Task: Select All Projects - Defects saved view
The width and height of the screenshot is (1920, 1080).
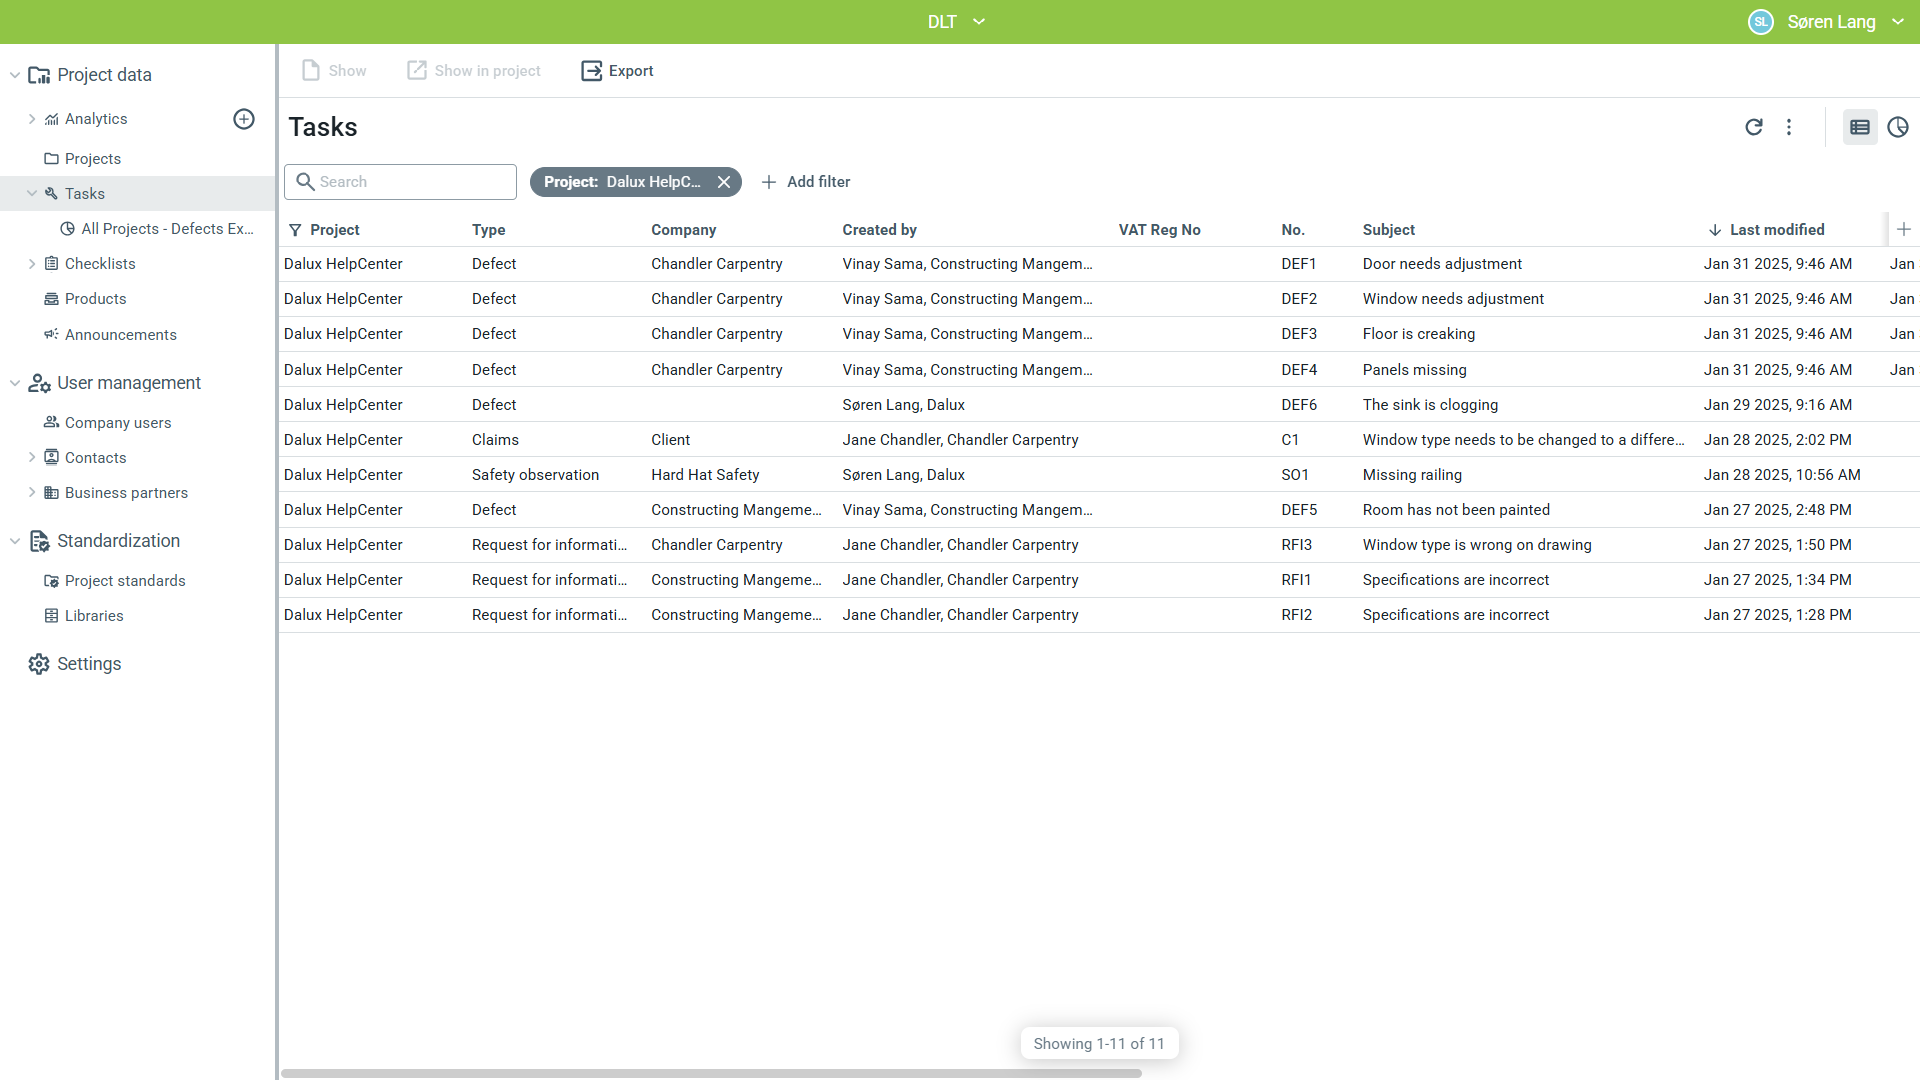Action: [166, 229]
